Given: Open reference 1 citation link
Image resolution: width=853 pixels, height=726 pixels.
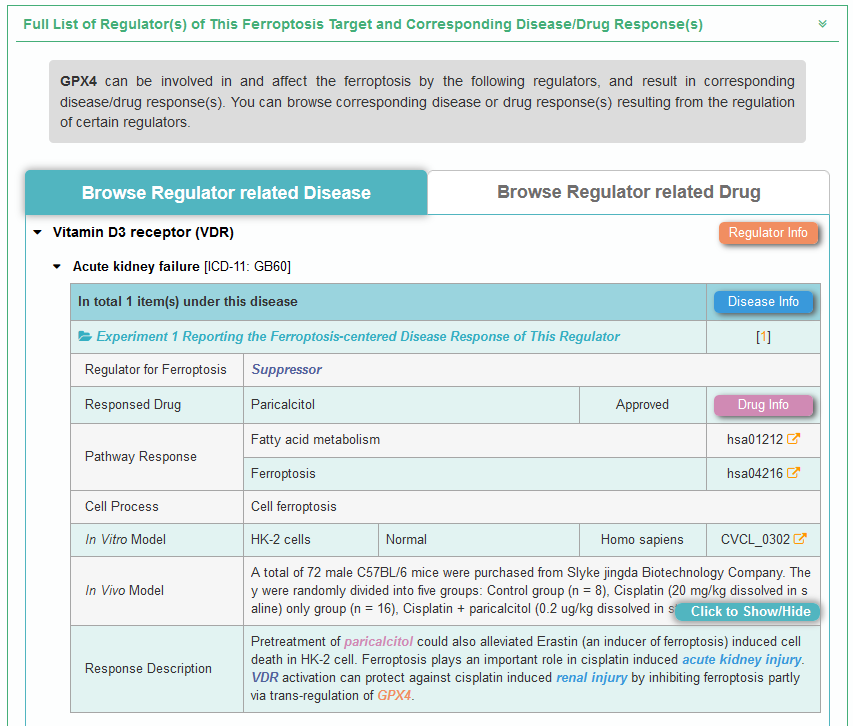Looking at the screenshot, I should (763, 337).
